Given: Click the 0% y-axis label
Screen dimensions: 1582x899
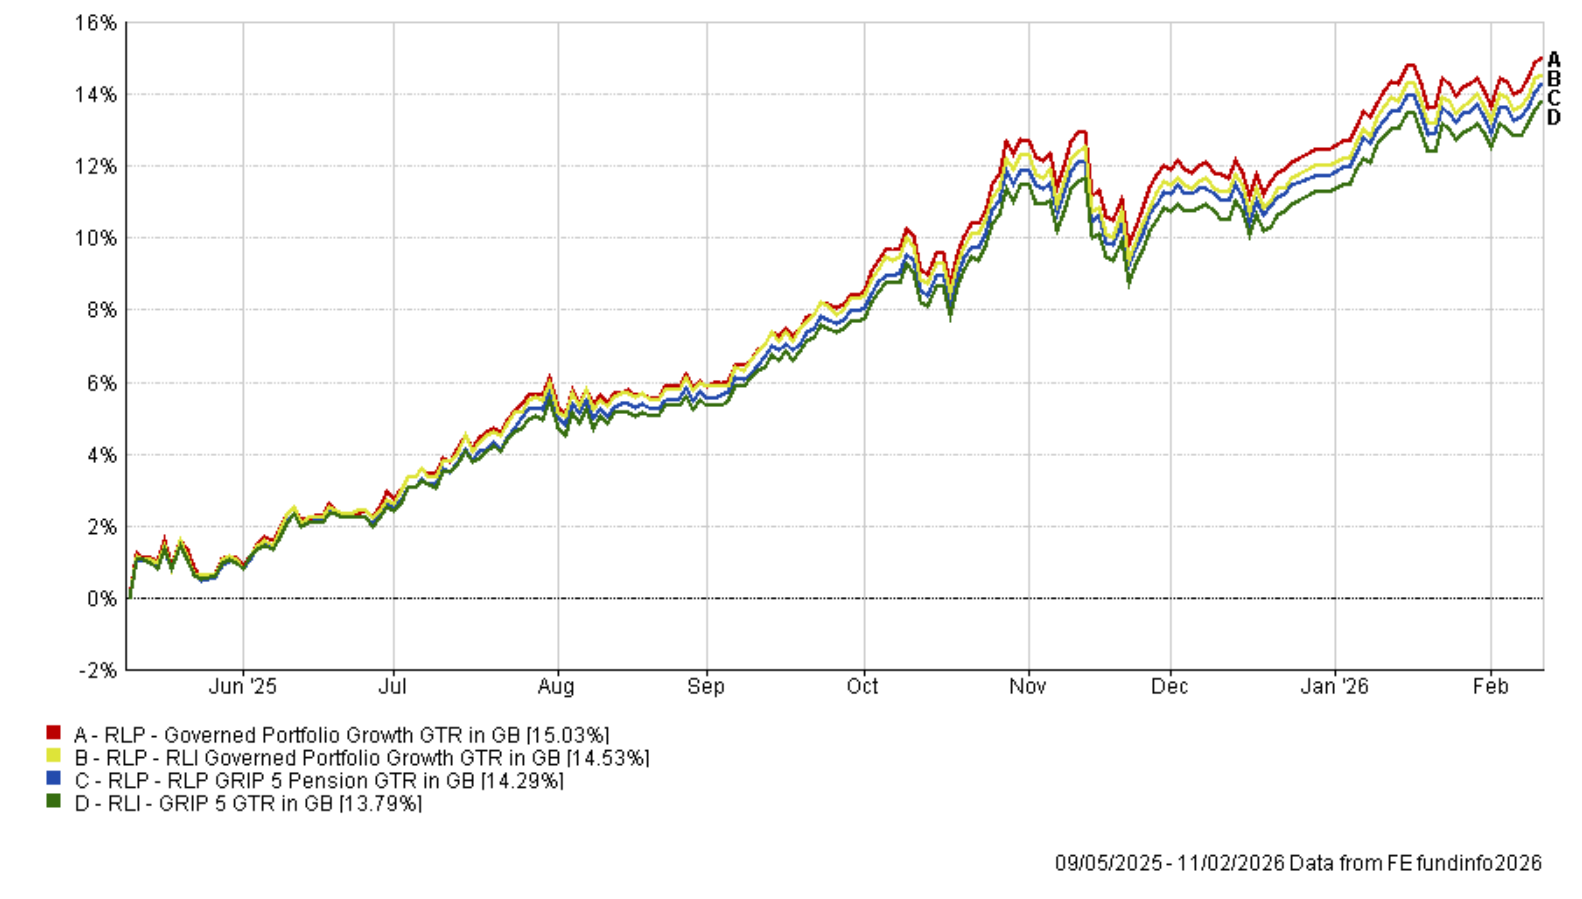Looking at the screenshot, I should (101, 599).
